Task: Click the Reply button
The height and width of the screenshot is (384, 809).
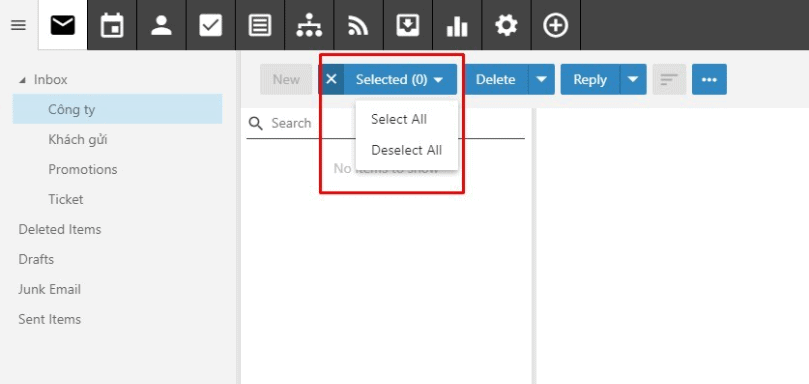Action: pyautogui.click(x=590, y=79)
